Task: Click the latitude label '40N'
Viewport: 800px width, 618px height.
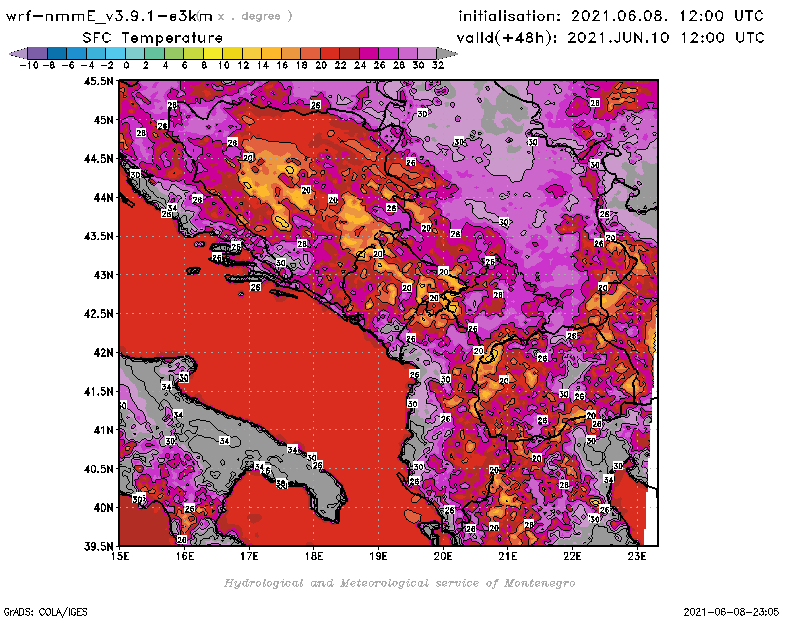Action: click(x=103, y=508)
